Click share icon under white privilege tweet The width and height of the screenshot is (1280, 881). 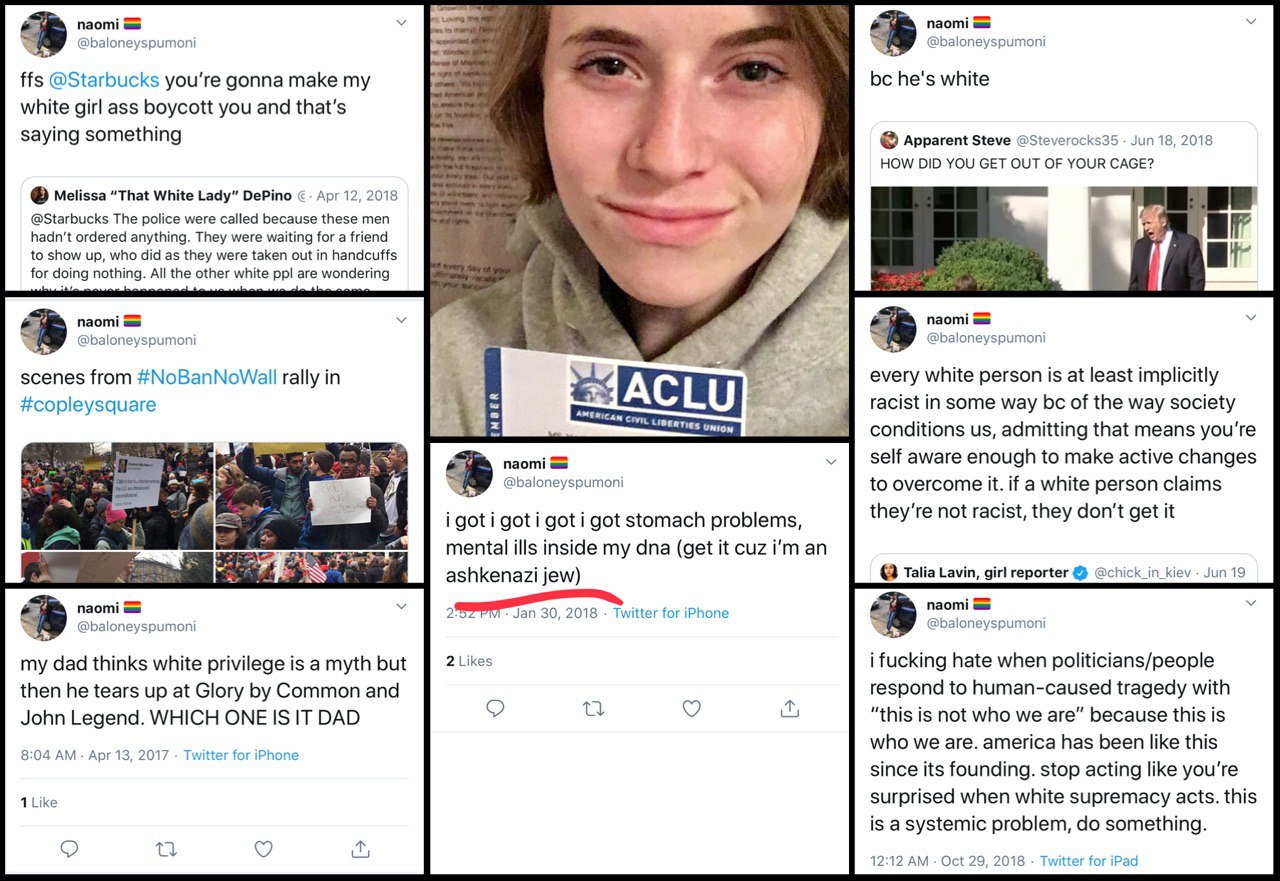click(x=360, y=849)
